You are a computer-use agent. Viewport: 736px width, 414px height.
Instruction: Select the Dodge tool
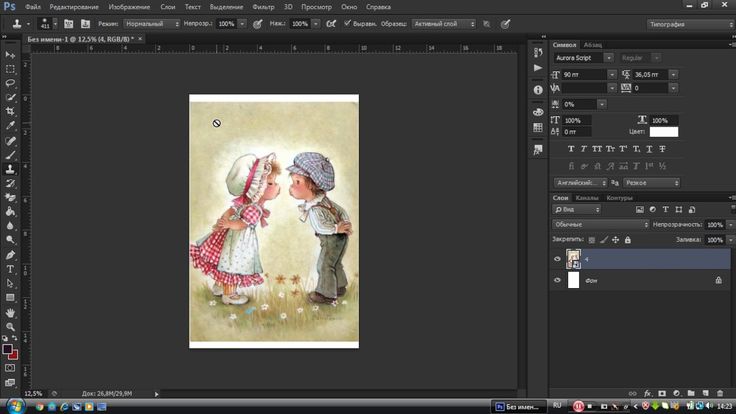(x=10, y=240)
